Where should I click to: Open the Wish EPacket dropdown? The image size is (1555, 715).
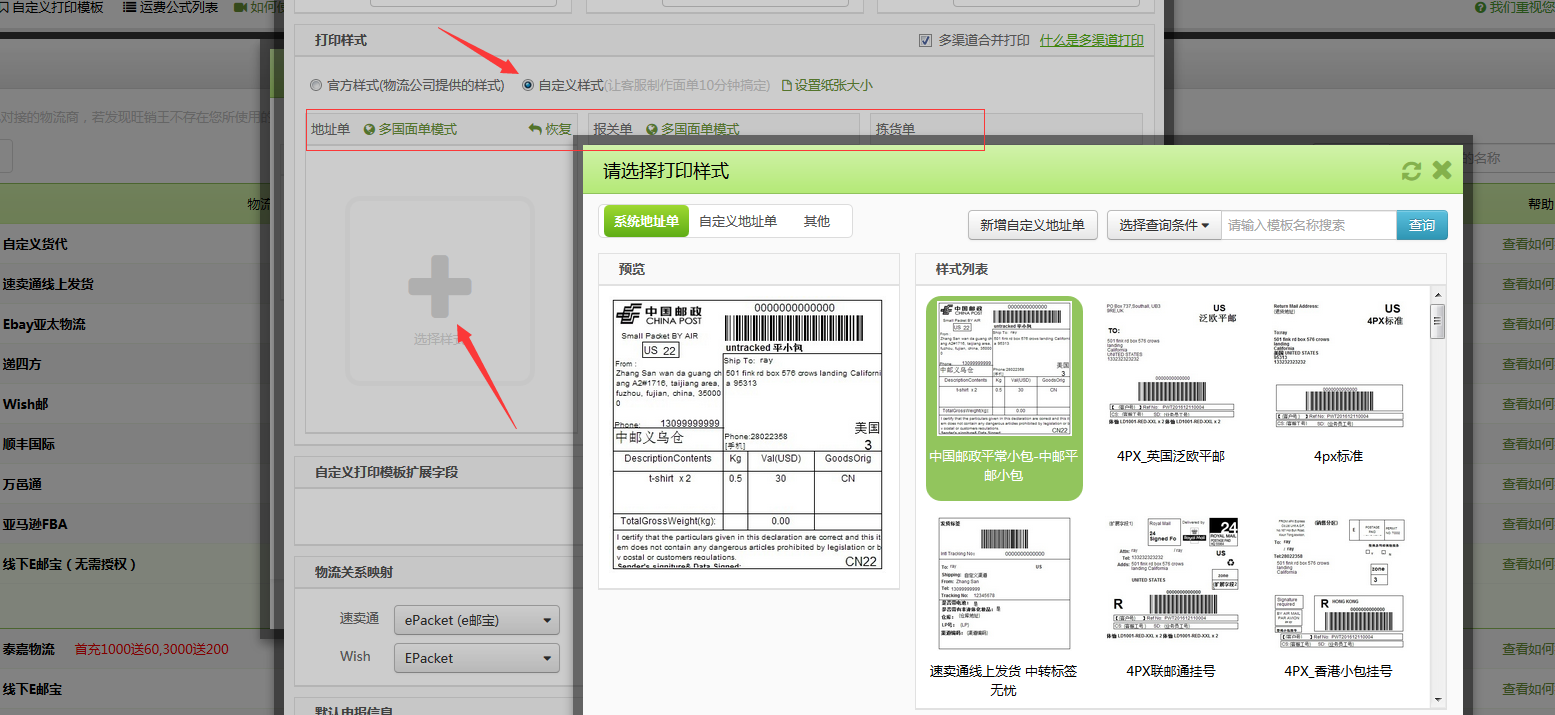pos(477,658)
